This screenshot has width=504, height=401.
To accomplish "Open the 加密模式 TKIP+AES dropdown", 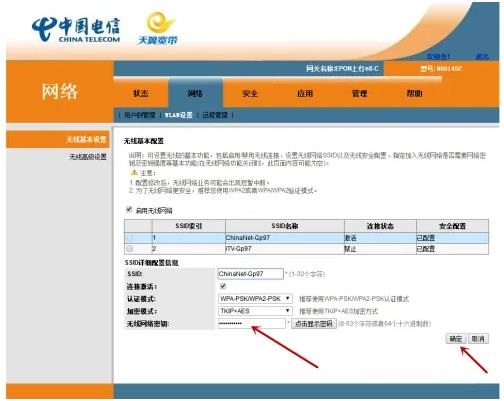I will (x=255, y=311).
